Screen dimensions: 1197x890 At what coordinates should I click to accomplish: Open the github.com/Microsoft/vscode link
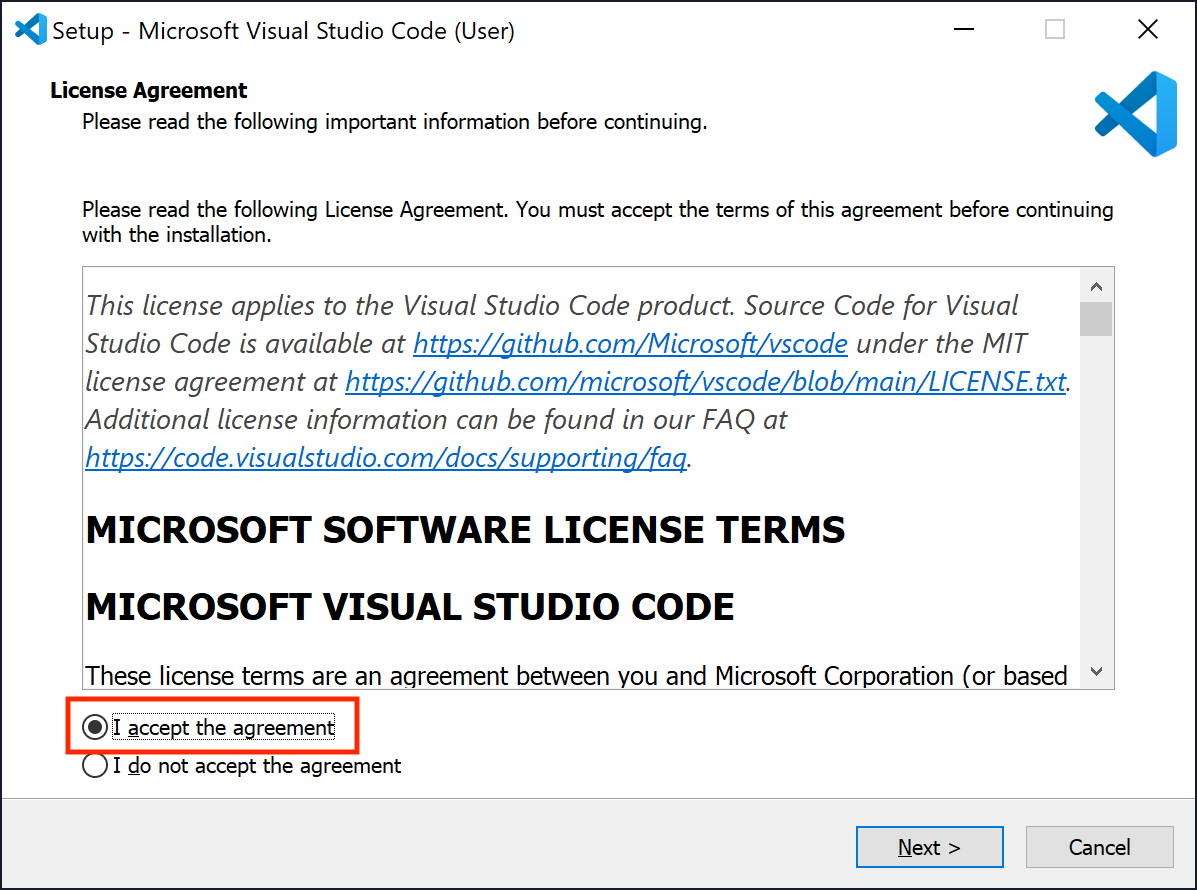click(x=630, y=344)
